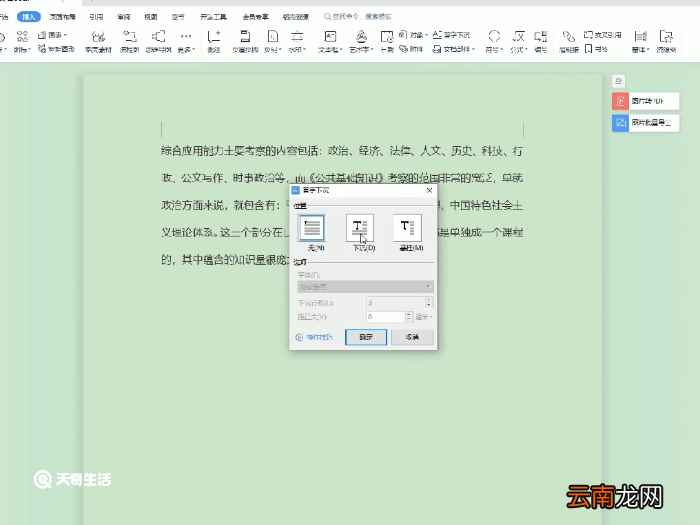Insert an Attachment (附件)
Image resolution: width=700 pixels, height=525 pixels.
411,49
